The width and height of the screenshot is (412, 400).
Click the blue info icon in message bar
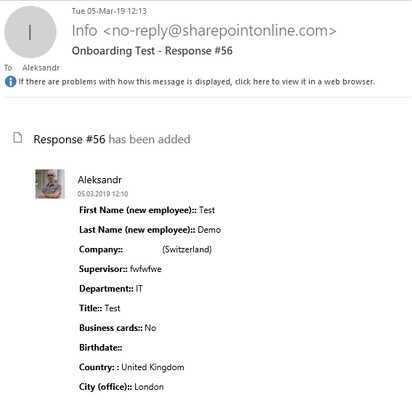click(x=10, y=82)
